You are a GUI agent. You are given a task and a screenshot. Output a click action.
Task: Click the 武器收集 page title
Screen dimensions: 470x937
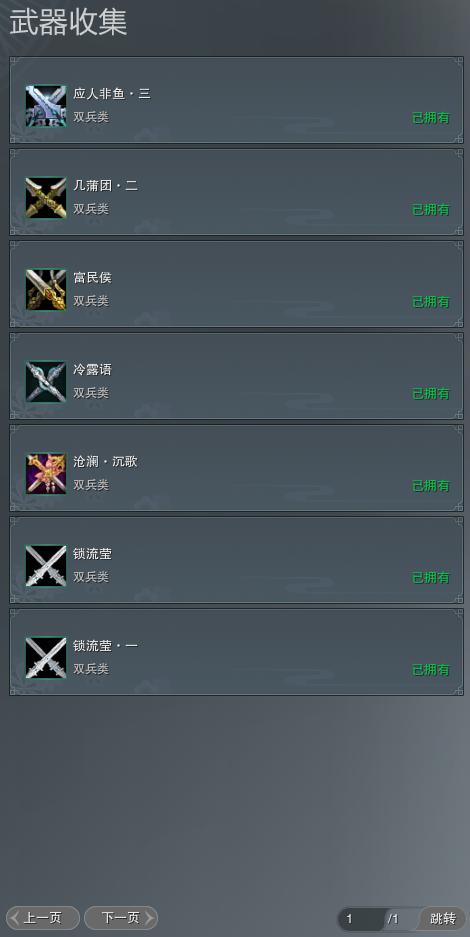pos(68,22)
